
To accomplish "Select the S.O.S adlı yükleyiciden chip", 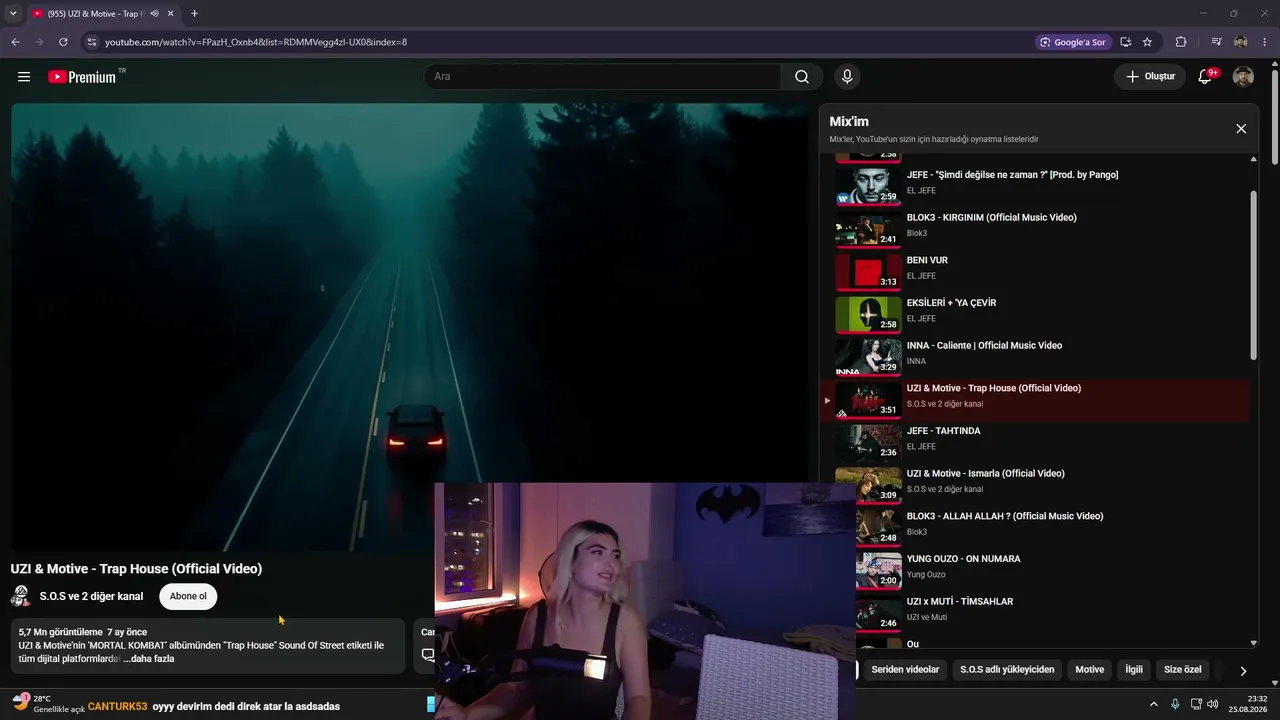I will 1007,670.
